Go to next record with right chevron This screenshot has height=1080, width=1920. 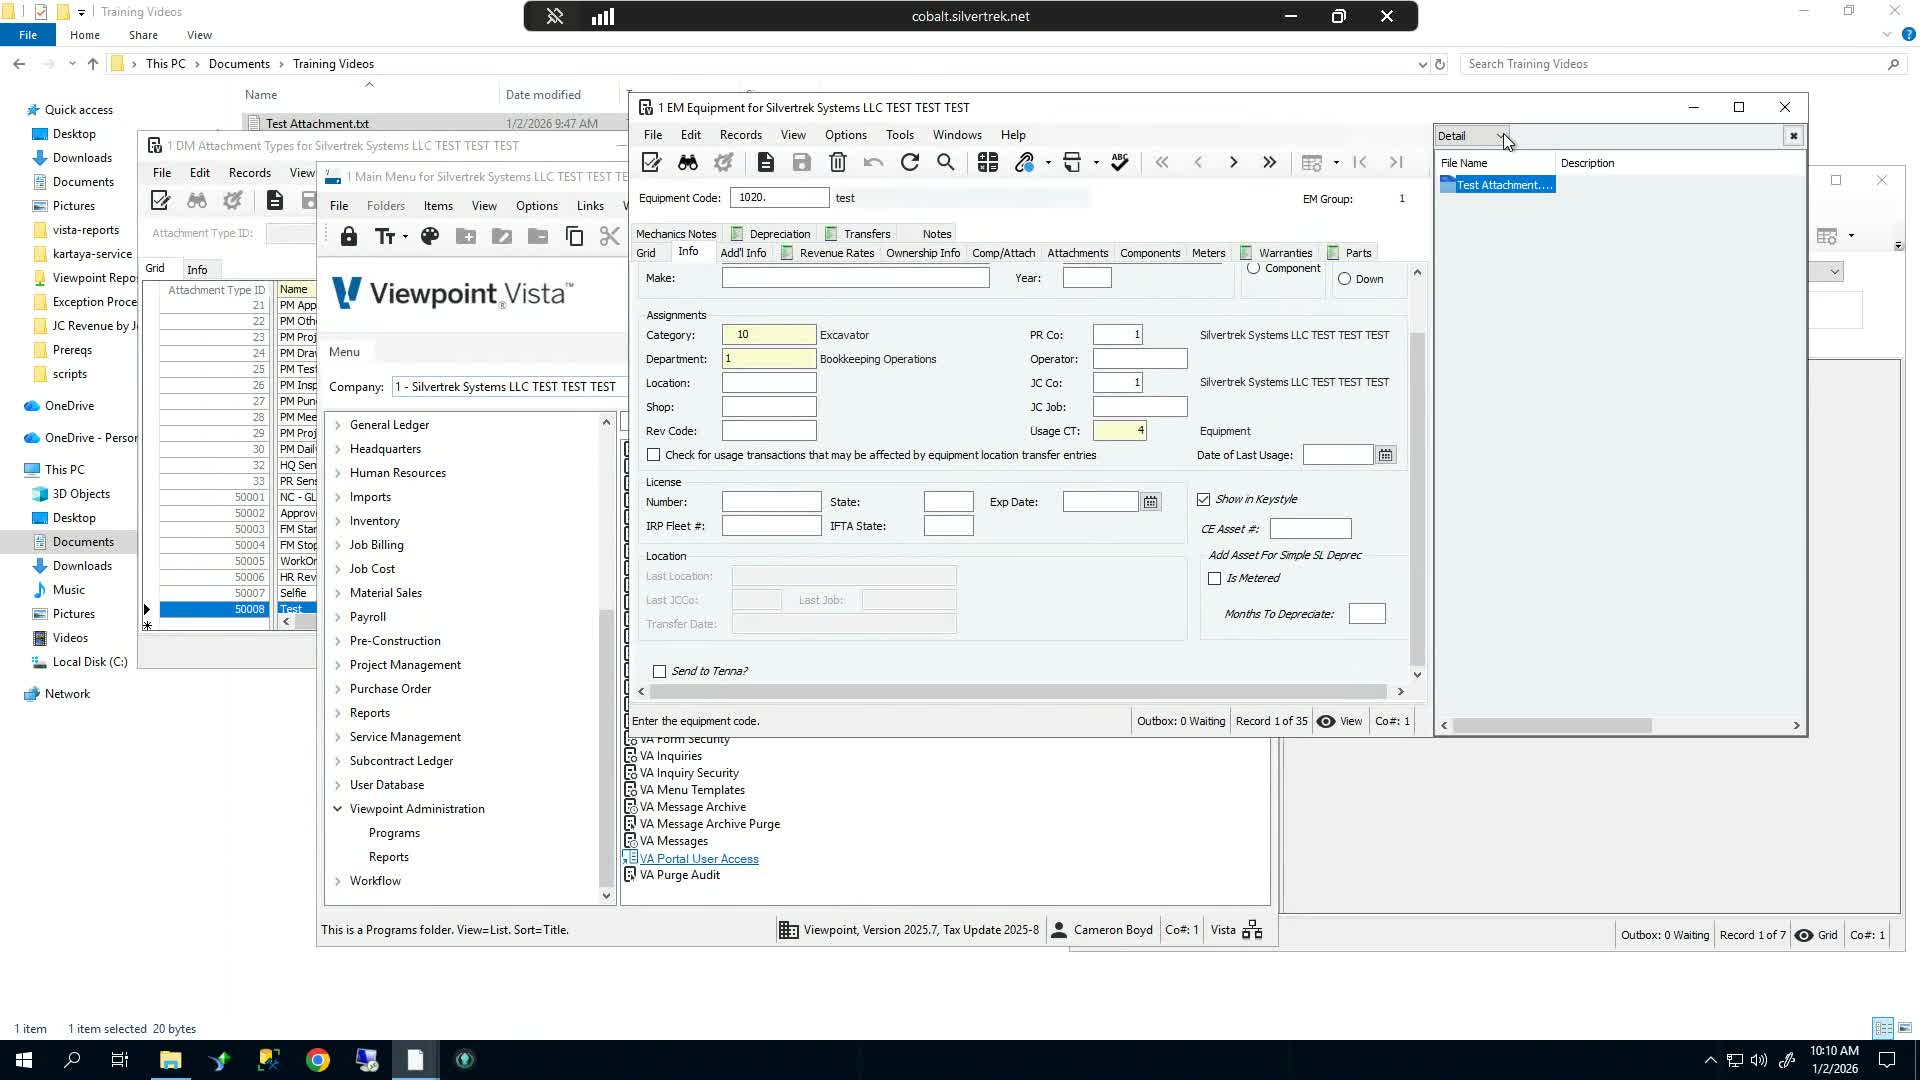pyautogui.click(x=1233, y=163)
